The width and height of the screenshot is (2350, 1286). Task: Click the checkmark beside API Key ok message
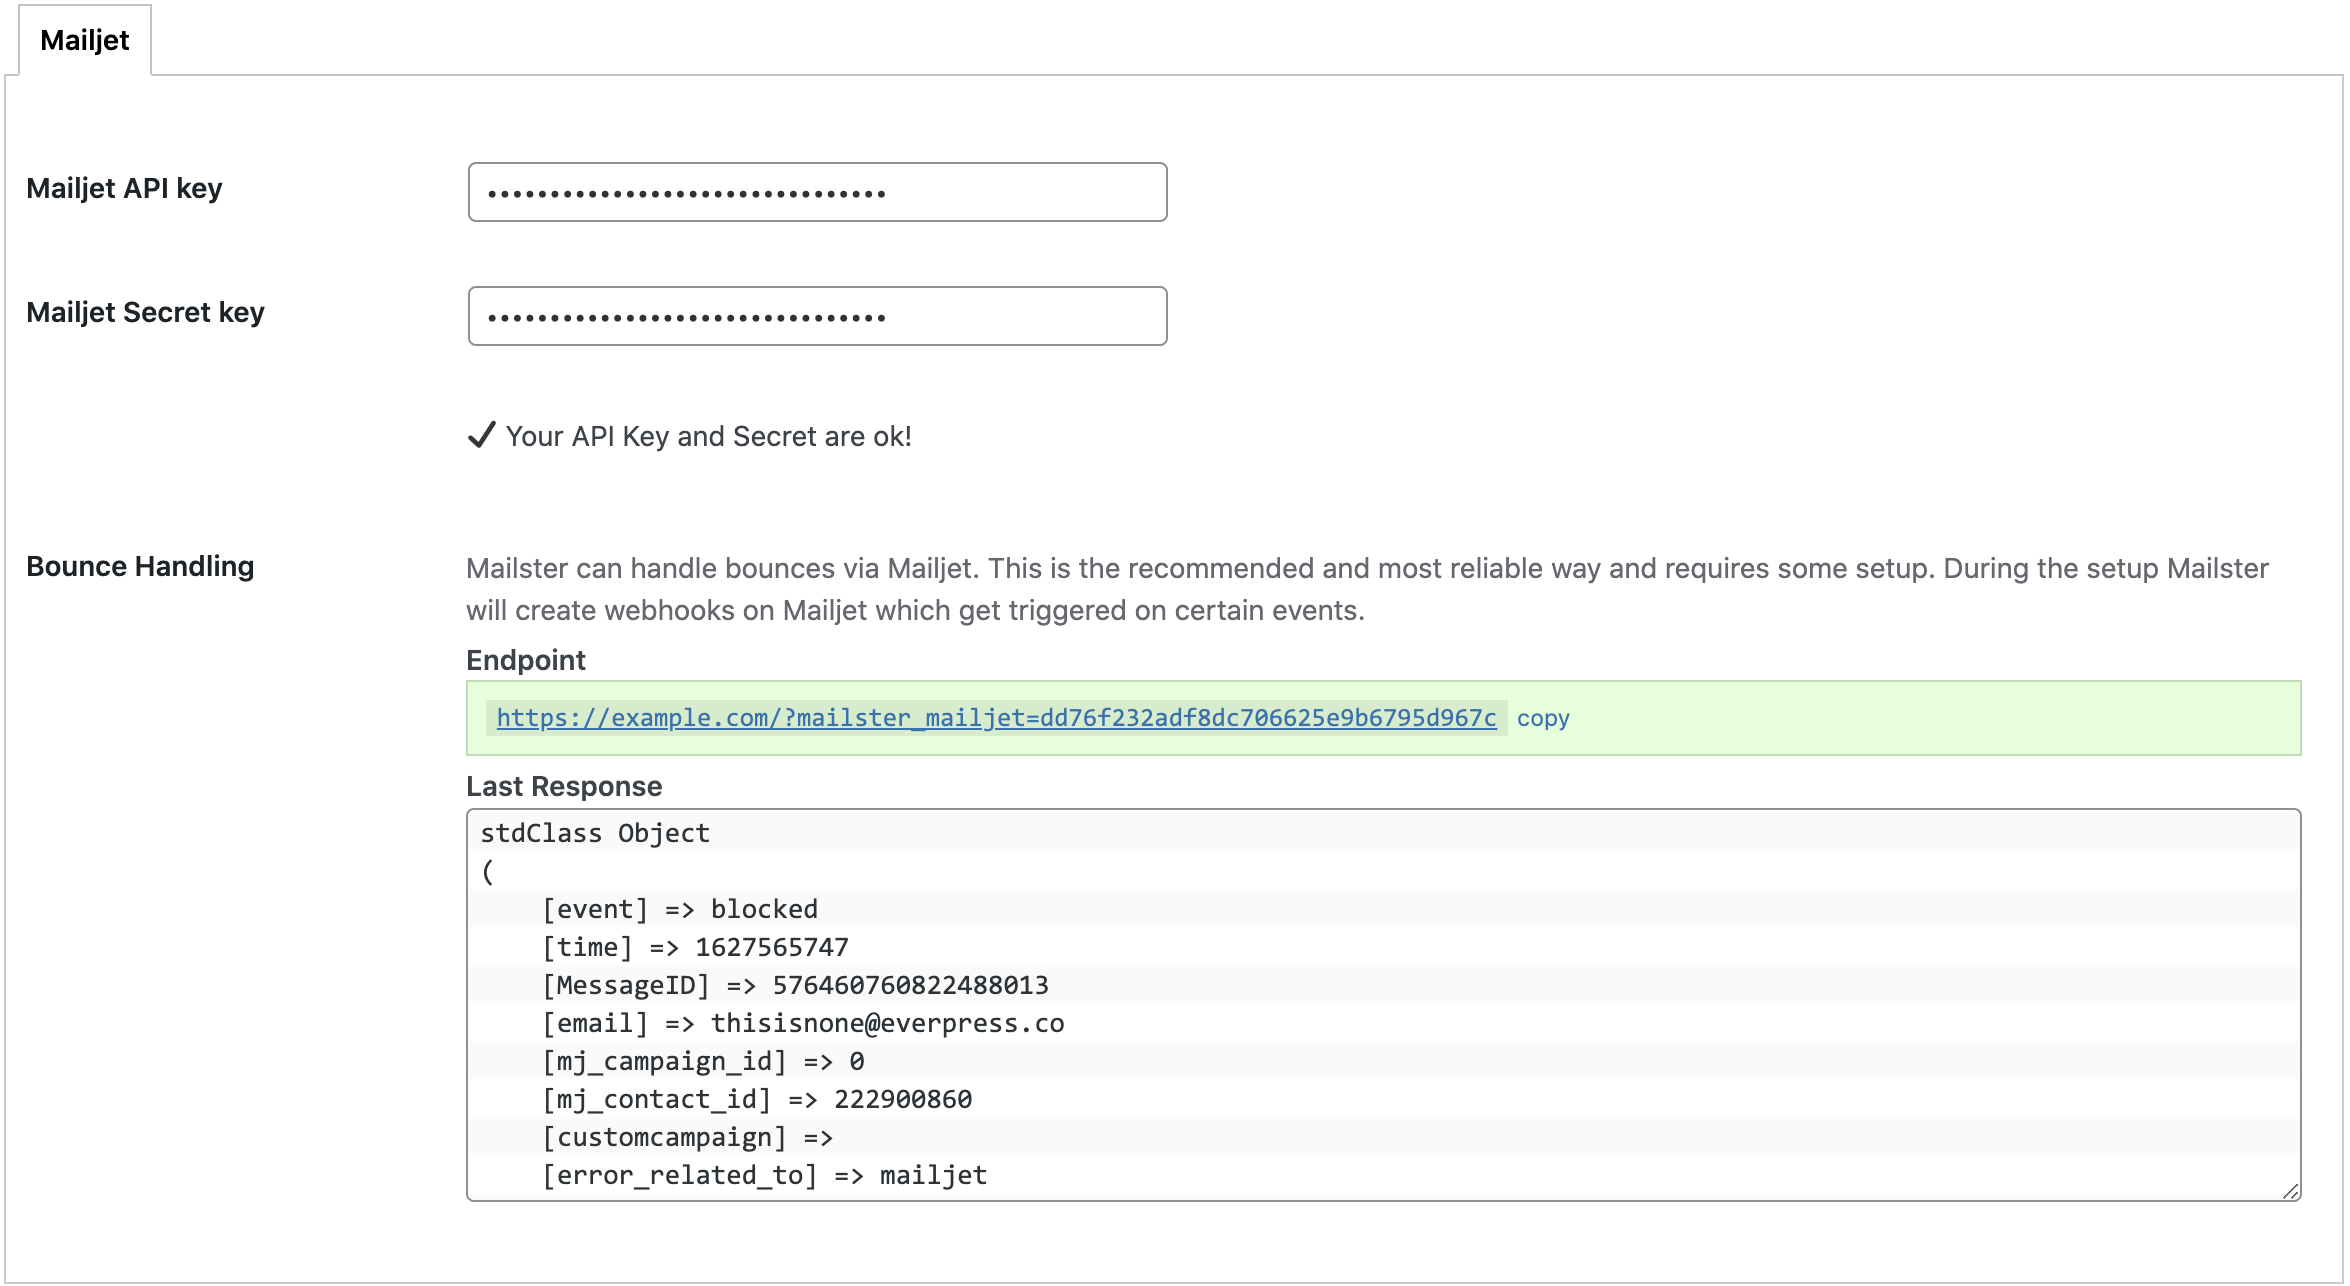(481, 436)
